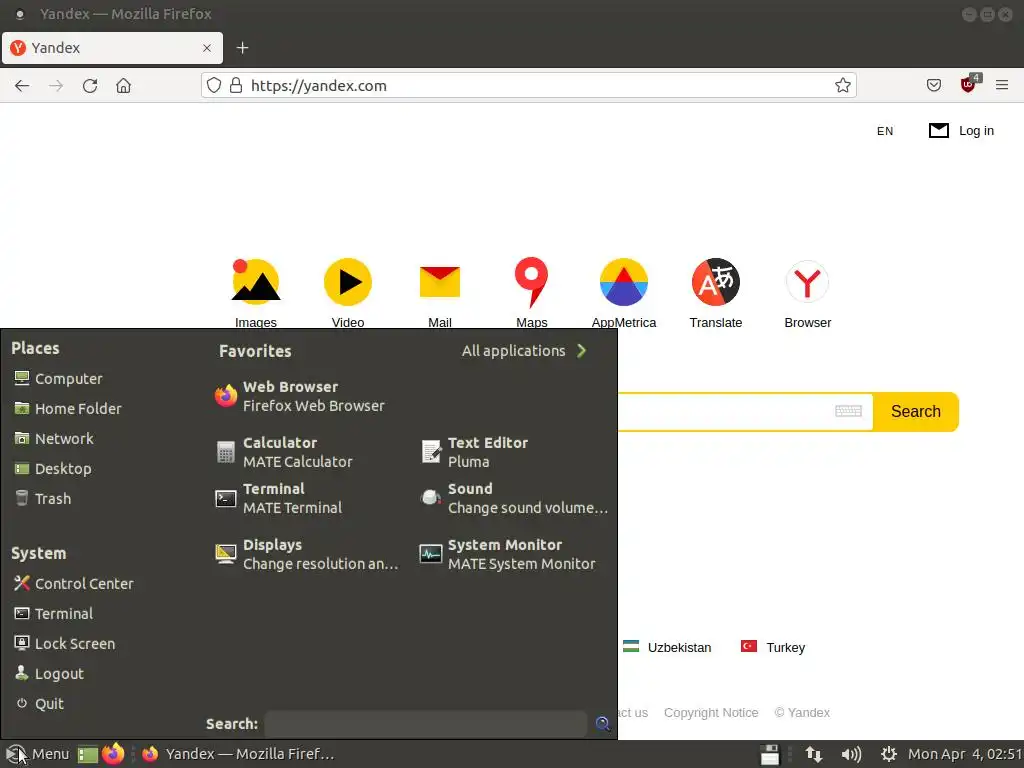Open Network in Places
The image size is (1024, 768).
[54, 439]
